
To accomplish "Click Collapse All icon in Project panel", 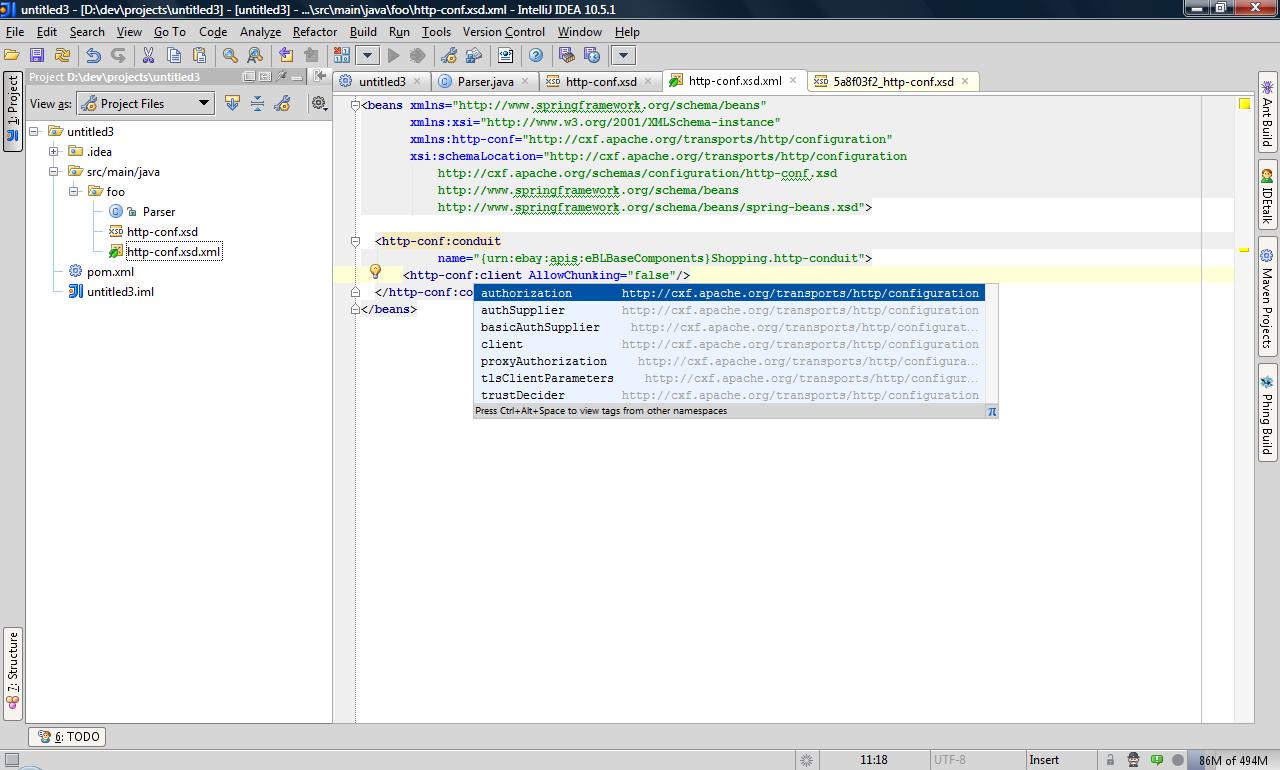I will 257,103.
